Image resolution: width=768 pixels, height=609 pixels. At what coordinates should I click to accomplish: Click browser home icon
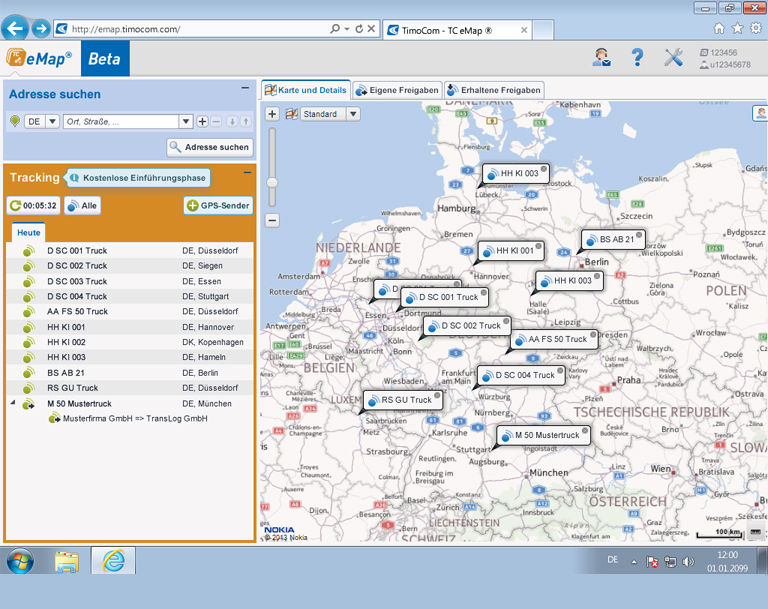click(x=719, y=28)
